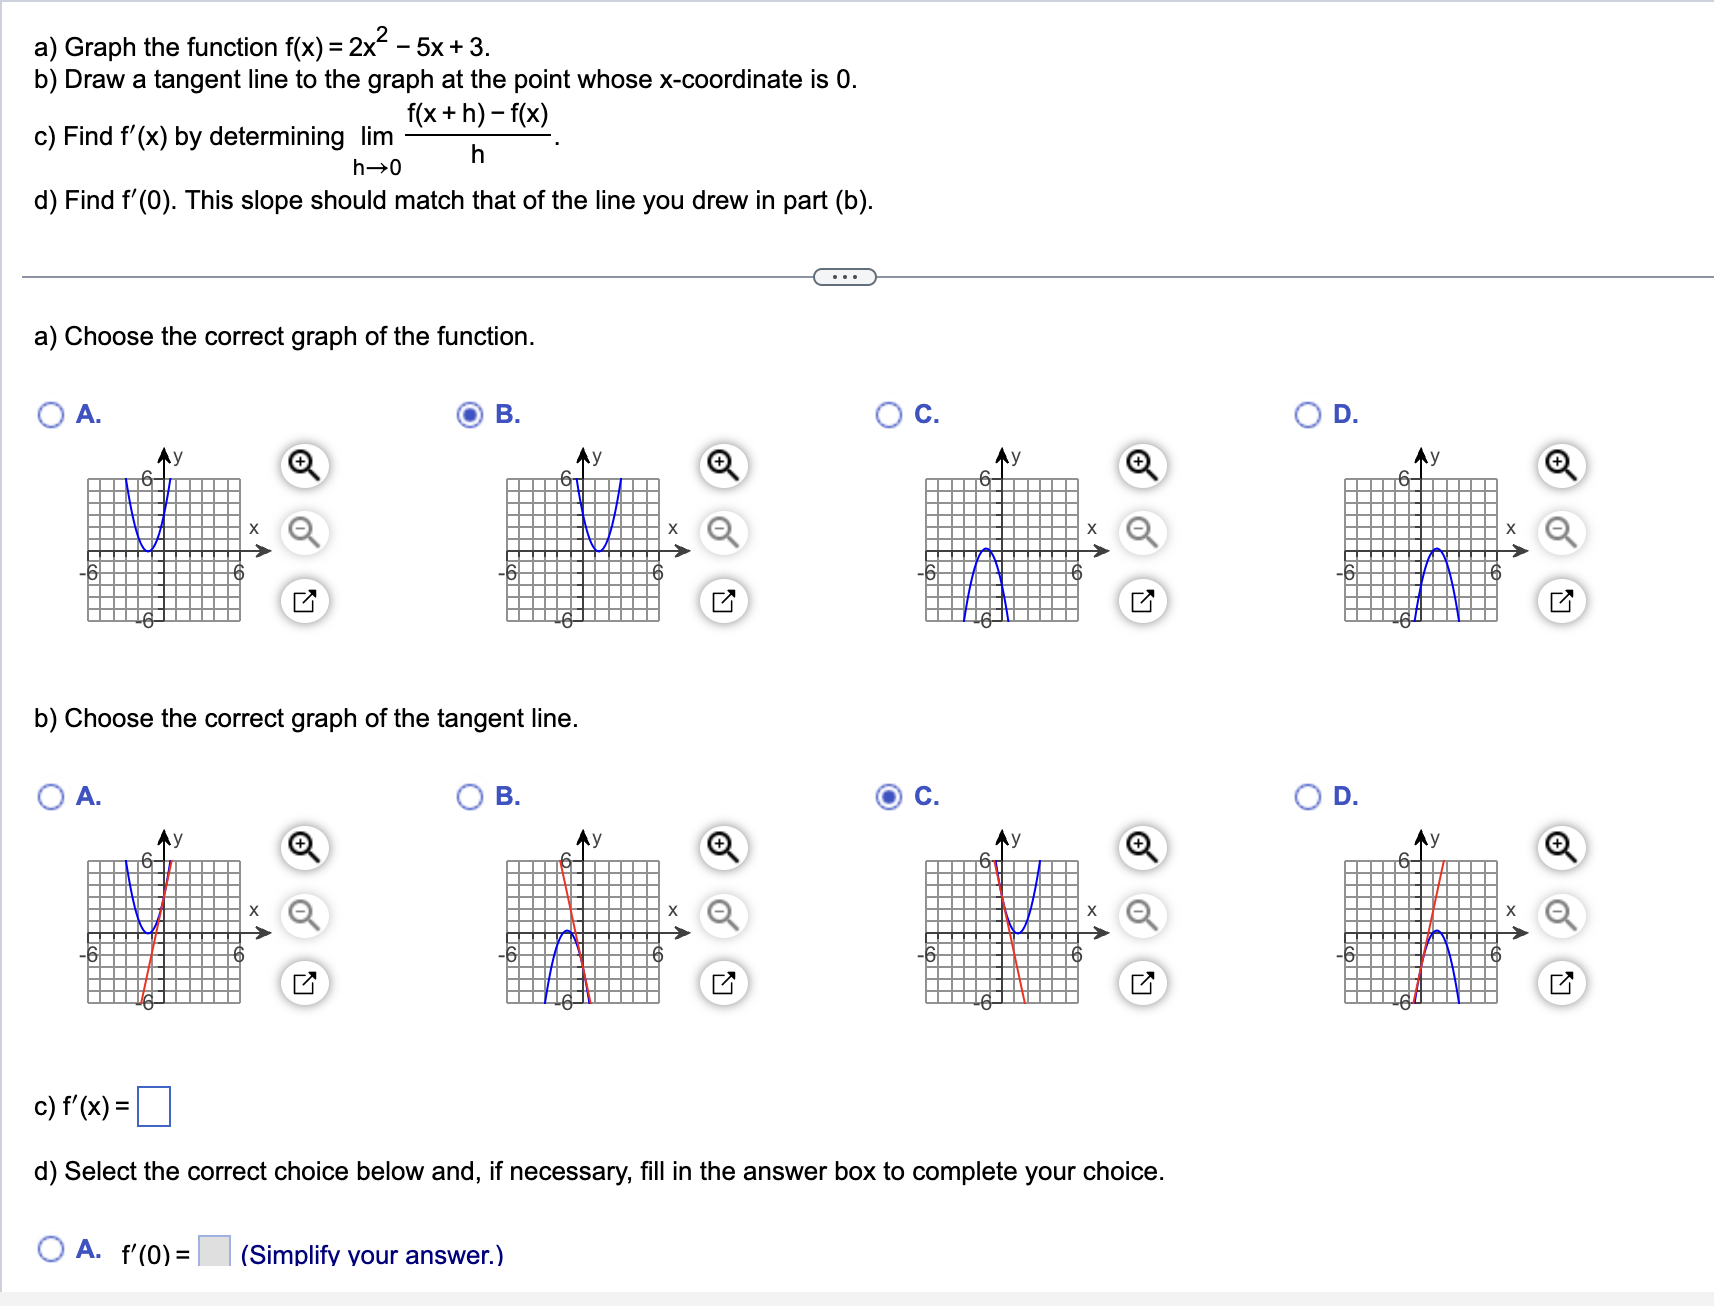Open choice C's graph in an enlarged view

pos(1143,601)
